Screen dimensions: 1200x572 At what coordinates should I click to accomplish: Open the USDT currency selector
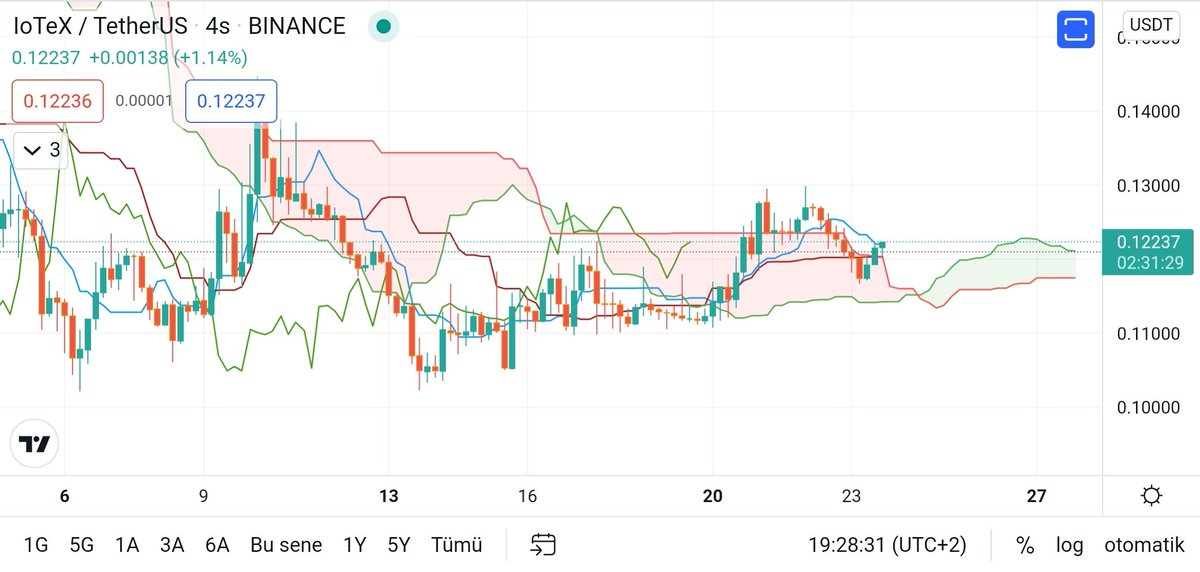tap(1151, 25)
